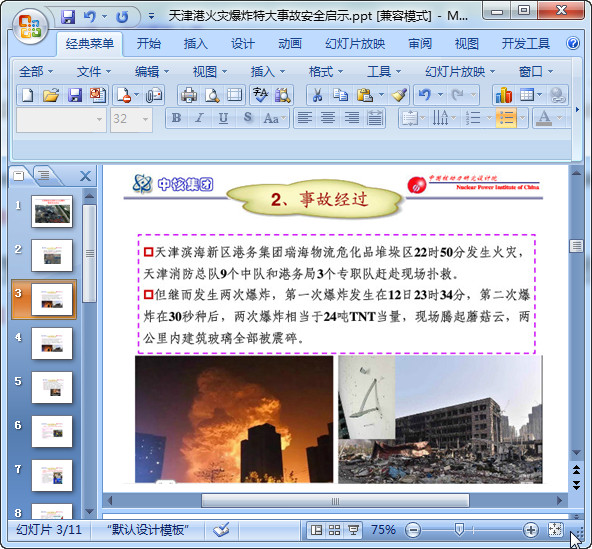Click the Format Painter brush icon
Viewport: 592px width, 549px height.
point(399,95)
